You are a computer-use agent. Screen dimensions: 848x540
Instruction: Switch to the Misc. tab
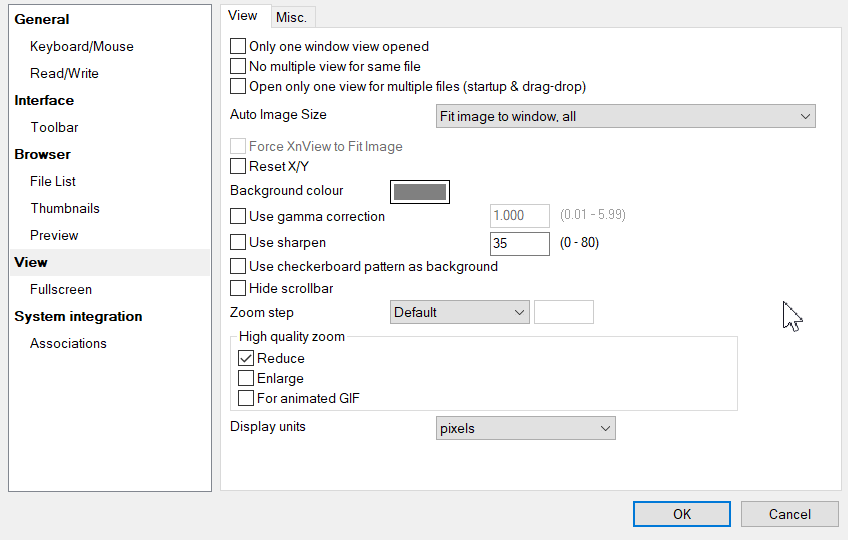point(292,17)
